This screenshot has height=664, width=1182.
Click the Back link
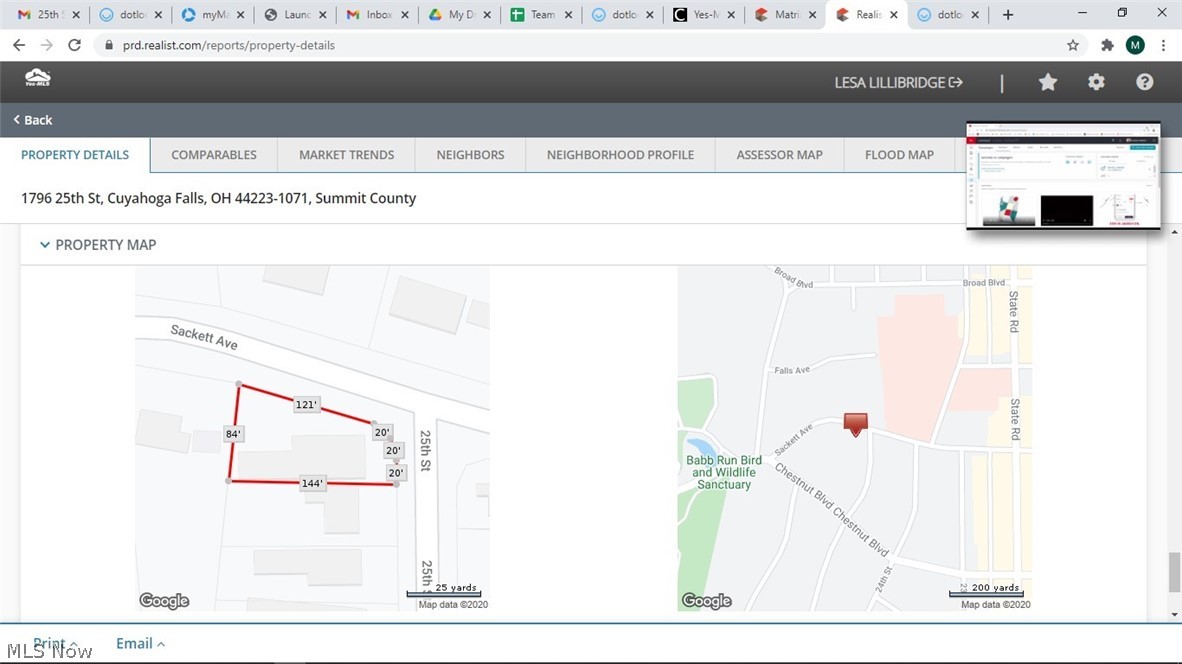(33, 120)
